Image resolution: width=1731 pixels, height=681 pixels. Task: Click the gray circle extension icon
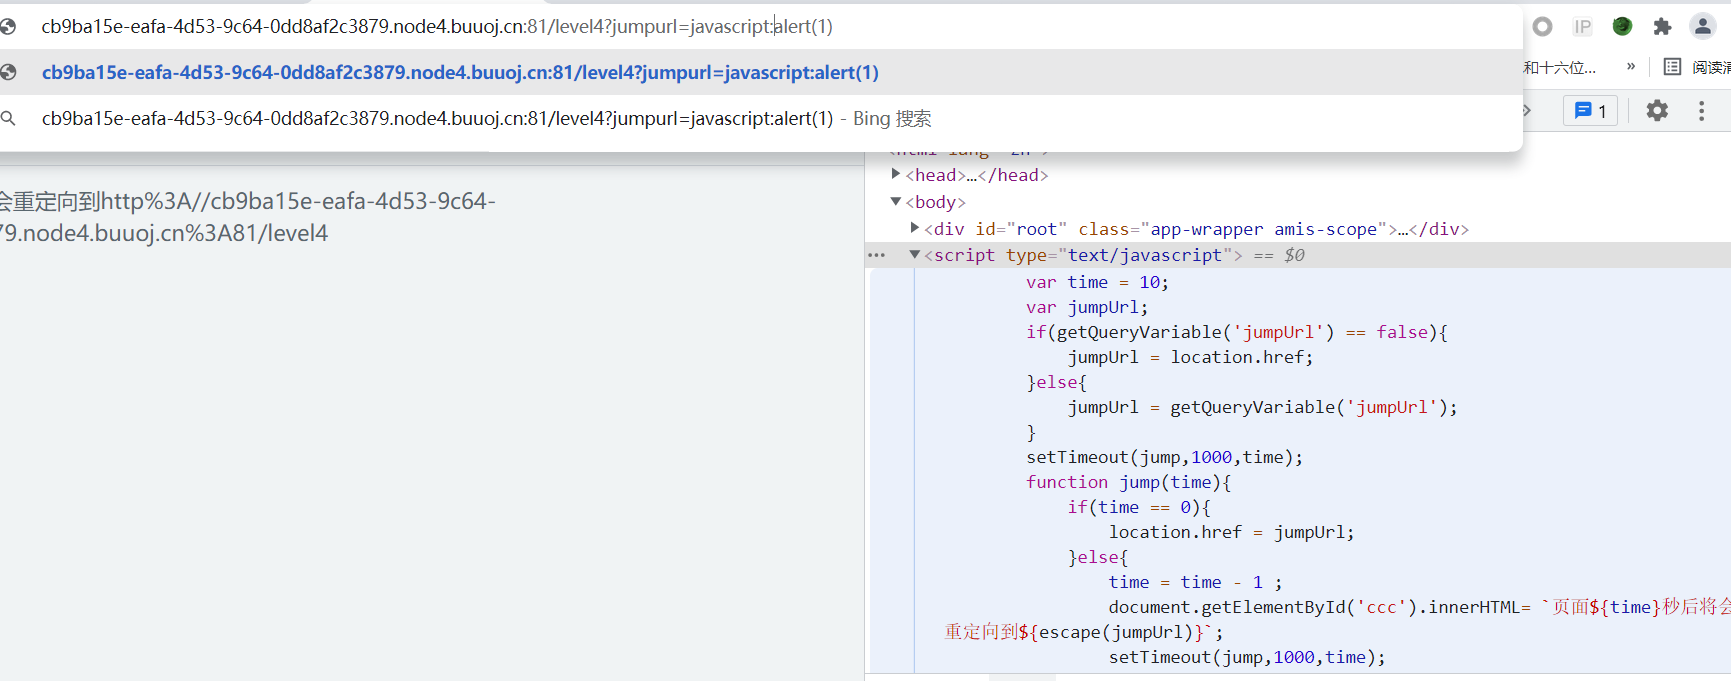coord(1542,27)
